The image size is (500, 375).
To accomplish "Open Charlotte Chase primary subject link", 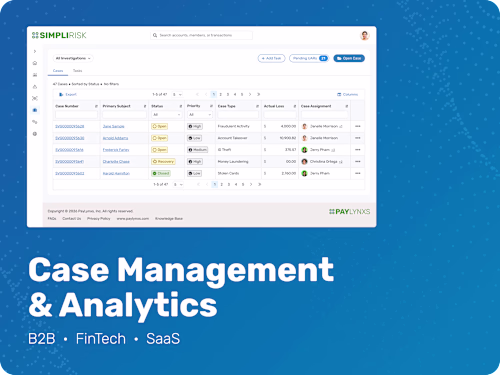I will click(116, 162).
